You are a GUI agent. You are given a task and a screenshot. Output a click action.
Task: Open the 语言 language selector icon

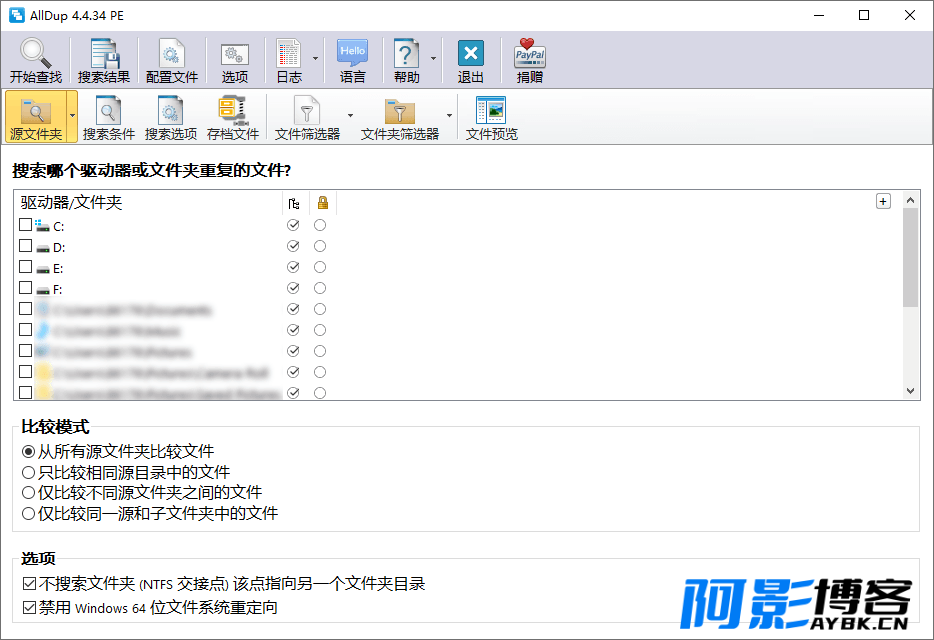[352, 54]
